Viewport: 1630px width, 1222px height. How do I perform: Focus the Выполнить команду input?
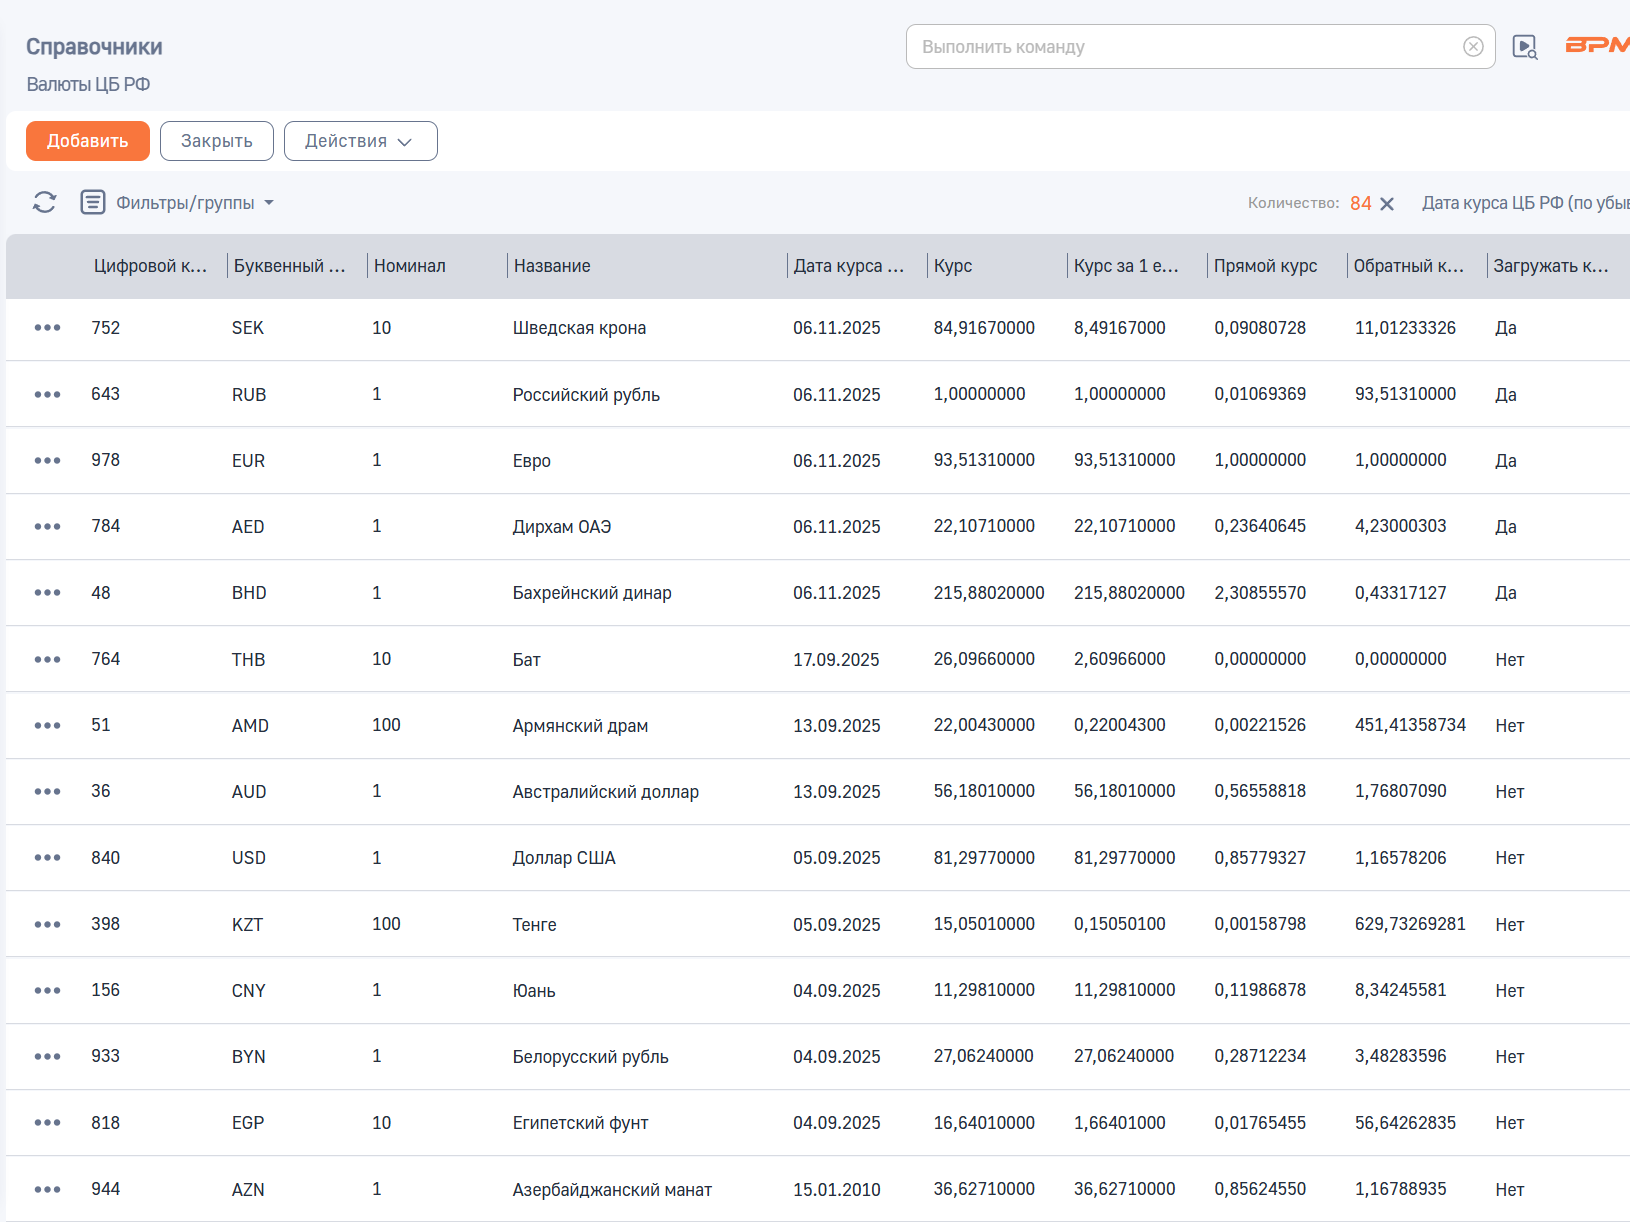pos(1185,47)
